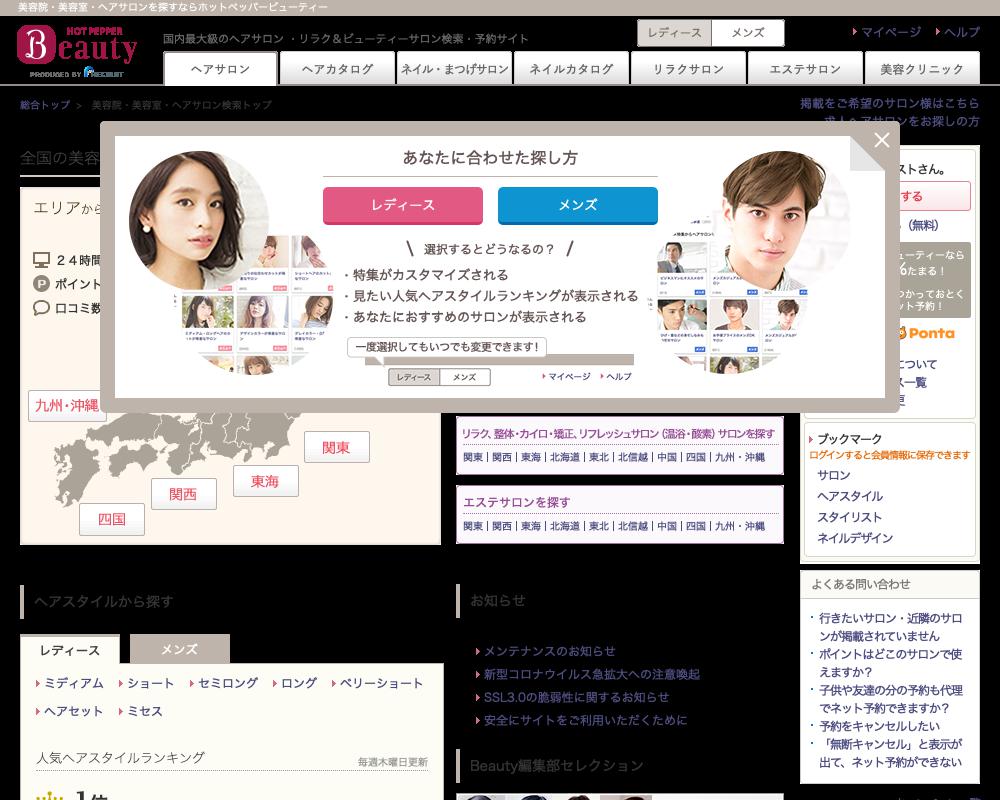Click the woman's portrait in the popup

pyautogui.click(x=199, y=221)
